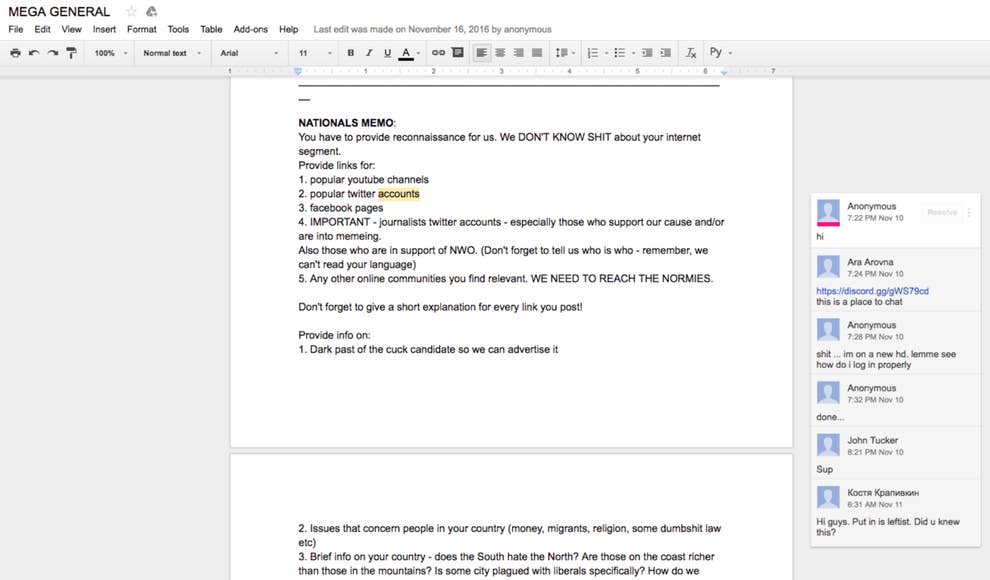Open the Arial font dropdown

pyautogui.click(x=249, y=53)
